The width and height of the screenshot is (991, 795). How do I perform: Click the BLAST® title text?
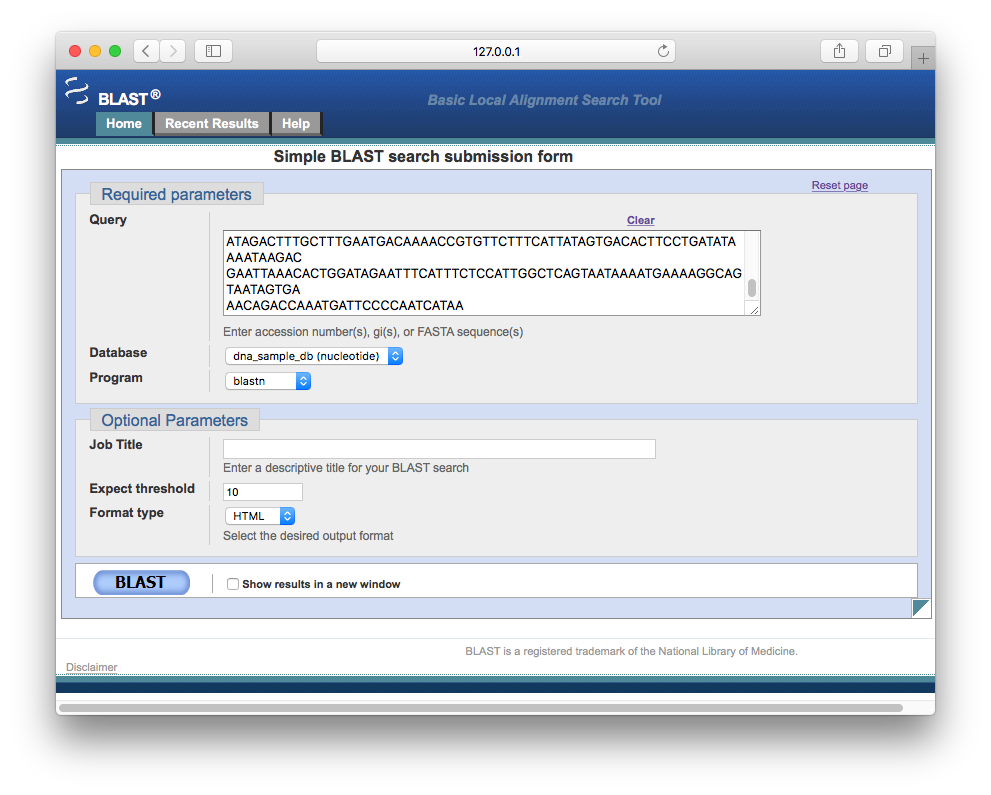[129, 98]
